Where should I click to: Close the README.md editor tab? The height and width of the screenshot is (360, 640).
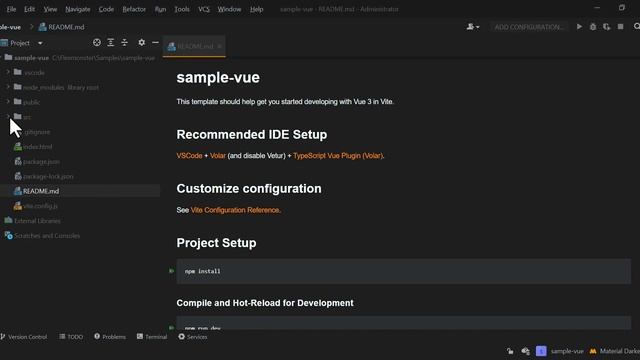coord(220,46)
